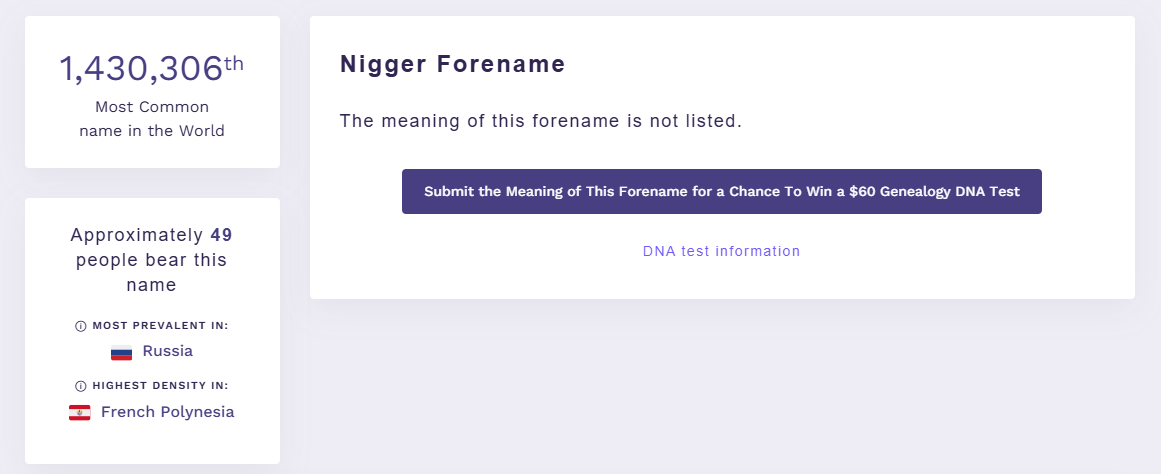Click the Forename heading at the card top
Screen dimensions: 1161x474
[x=452, y=65]
